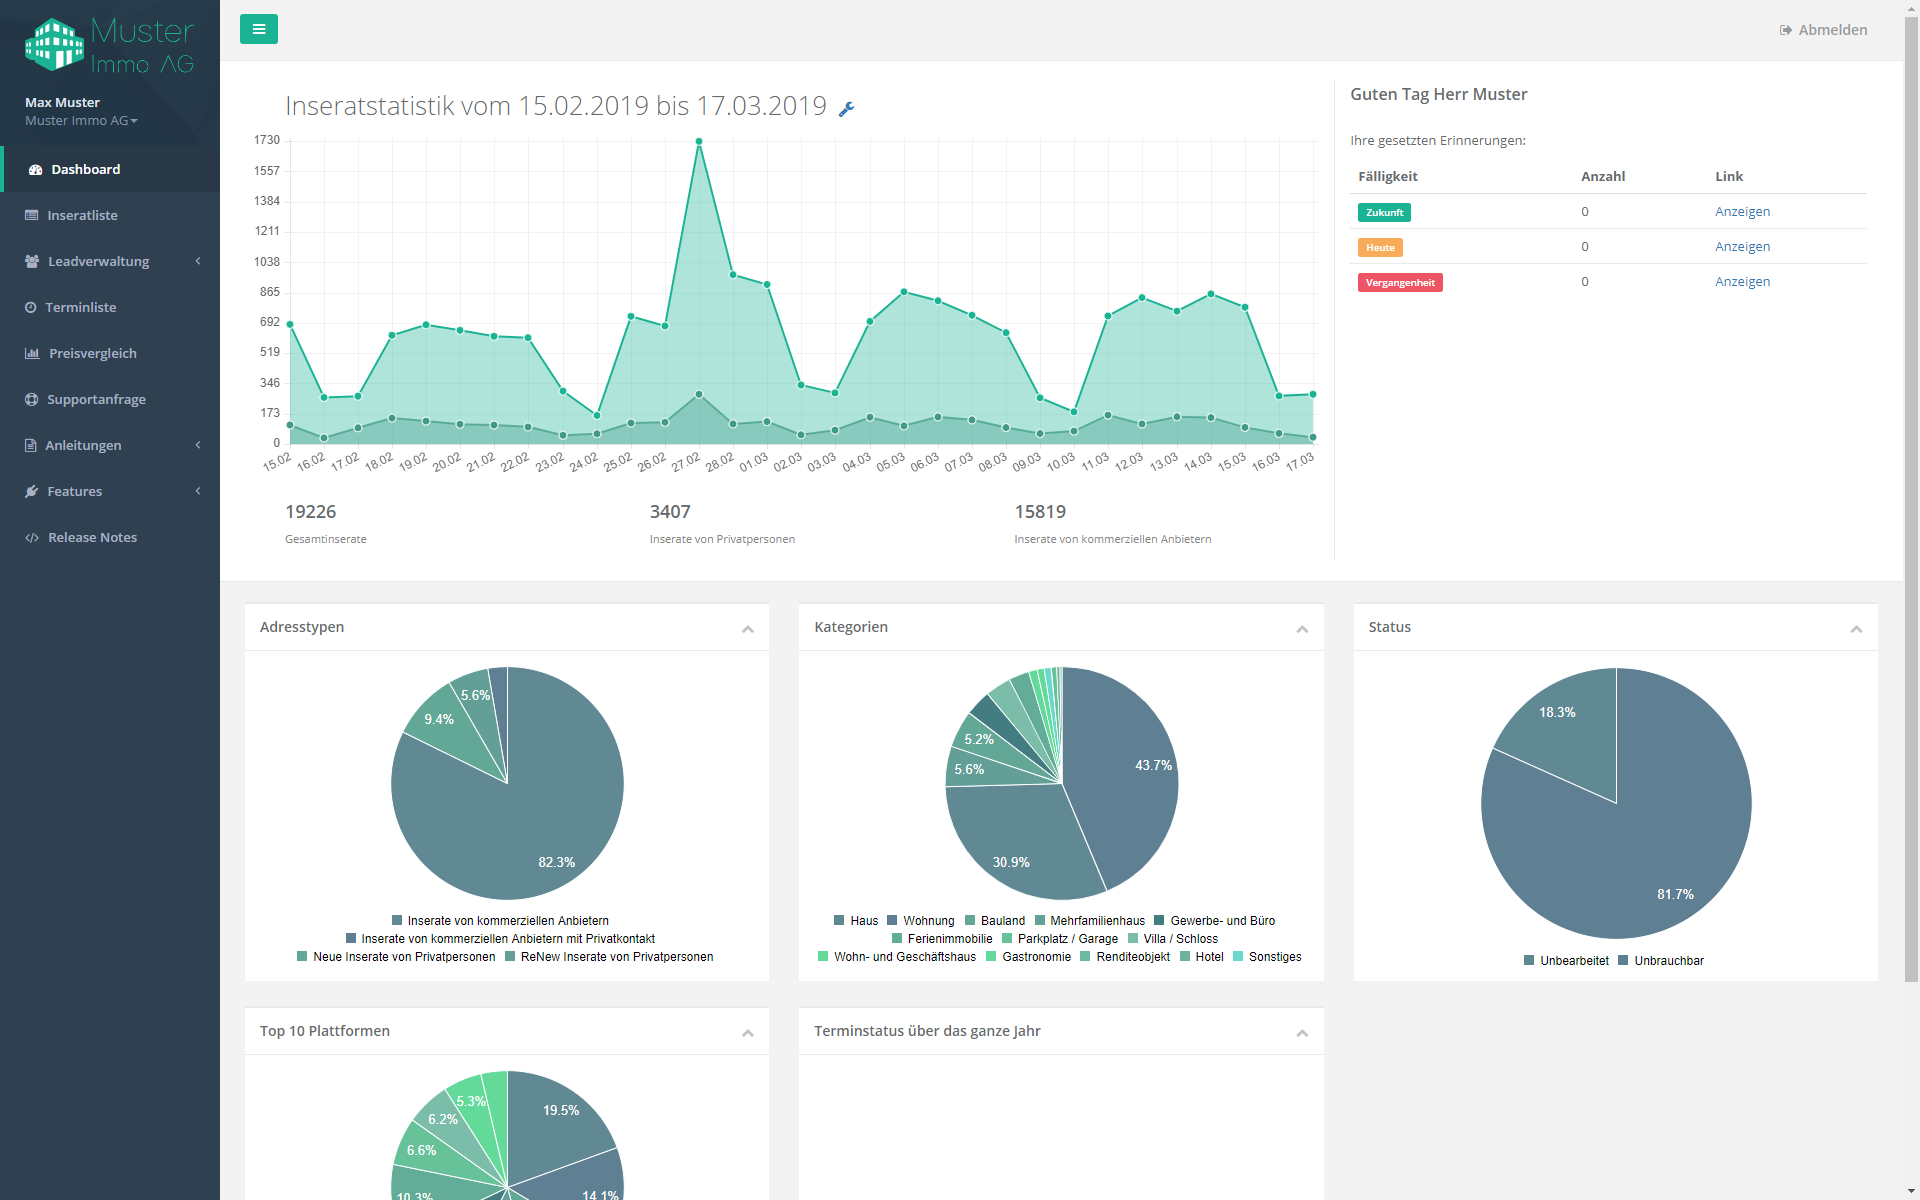Click the Muster Immo AG building logo
The height and width of the screenshot is (1200, 1920).
tap(55, 45)
